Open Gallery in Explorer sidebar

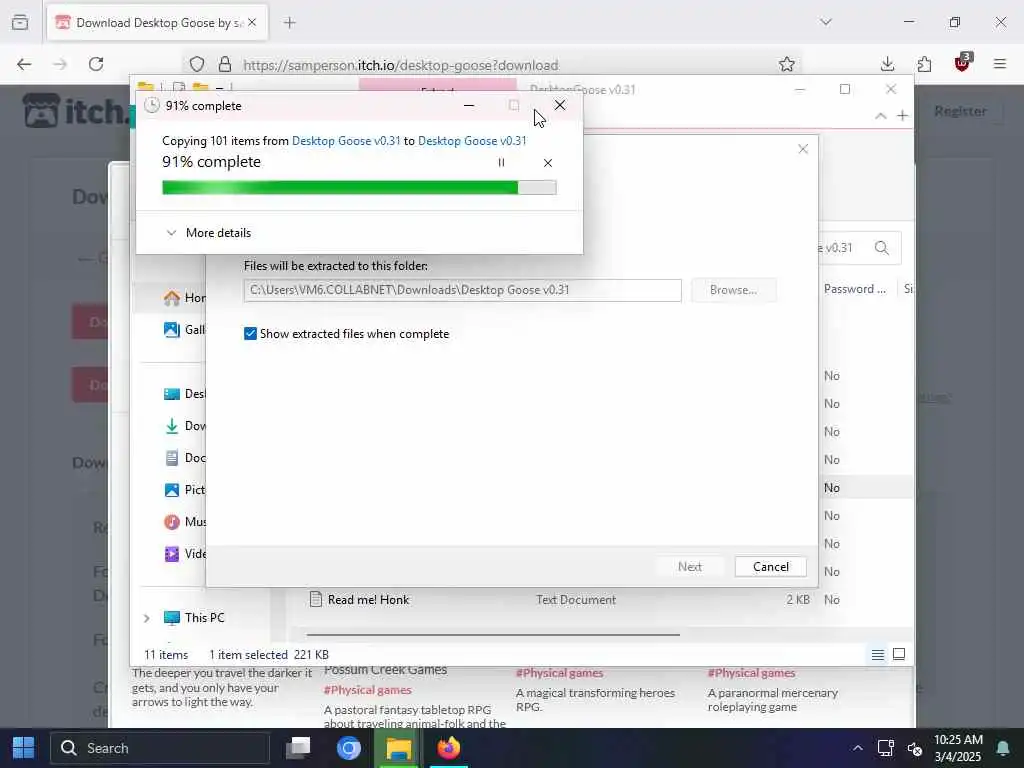pos(184,330)
